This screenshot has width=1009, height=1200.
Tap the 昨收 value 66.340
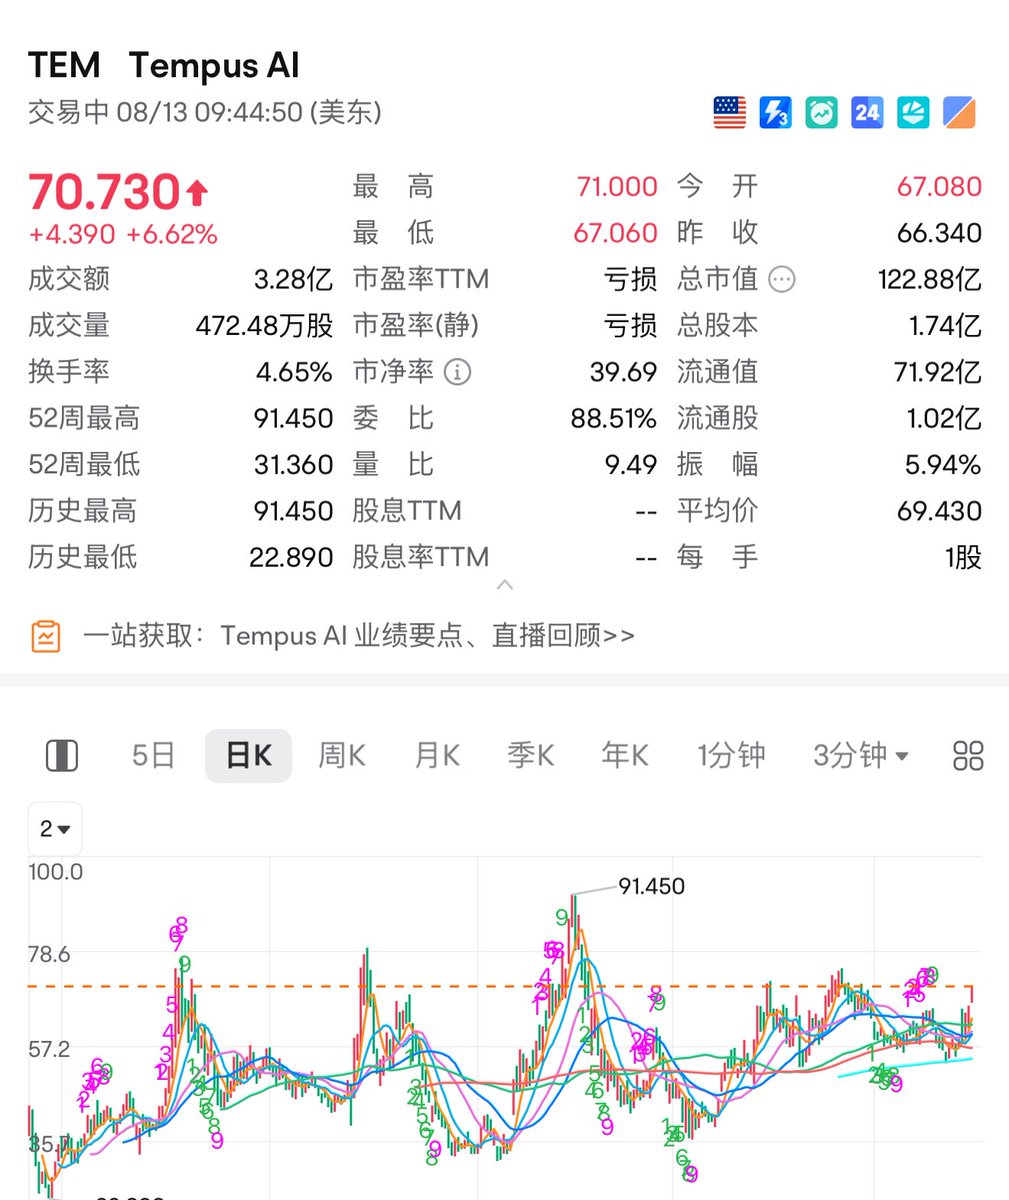(x=939, y=233)
